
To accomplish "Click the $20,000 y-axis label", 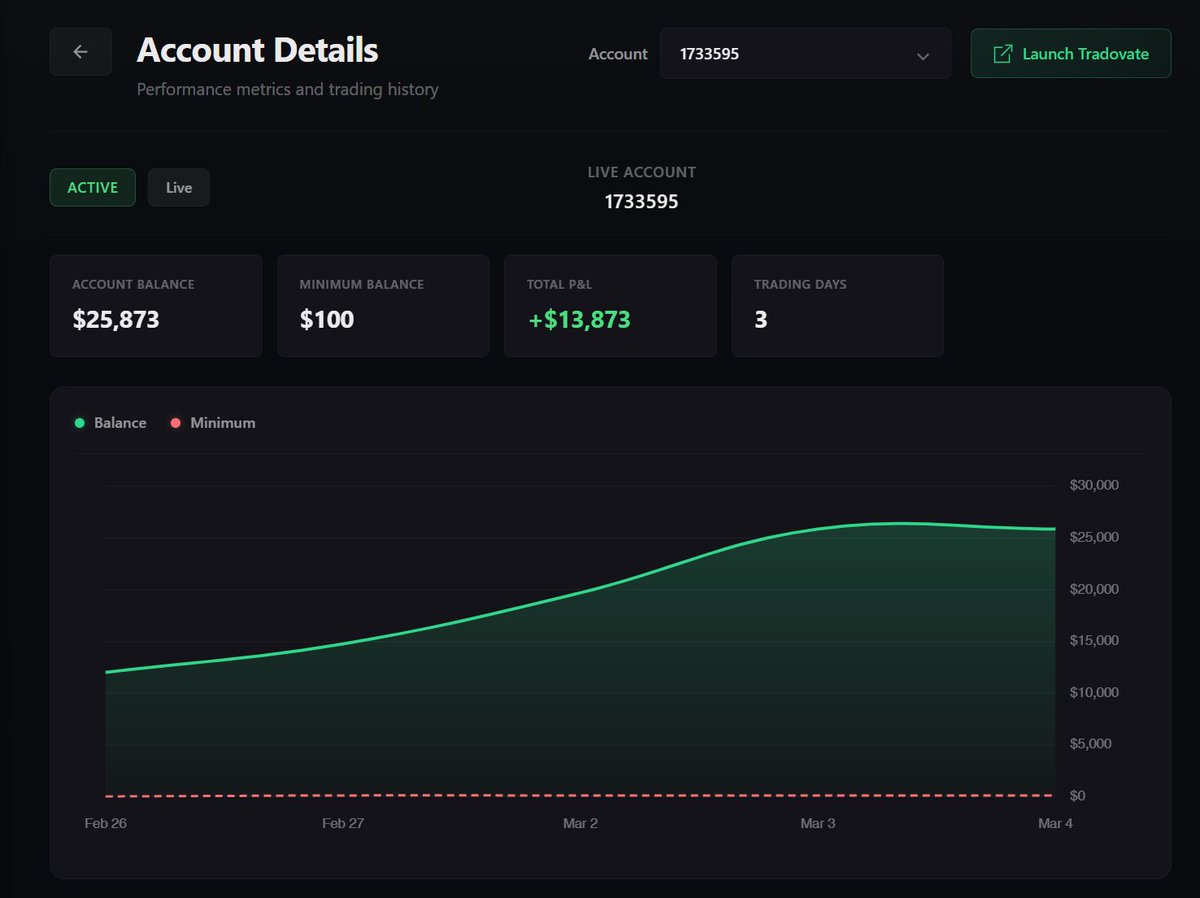I will point(1094,589).
